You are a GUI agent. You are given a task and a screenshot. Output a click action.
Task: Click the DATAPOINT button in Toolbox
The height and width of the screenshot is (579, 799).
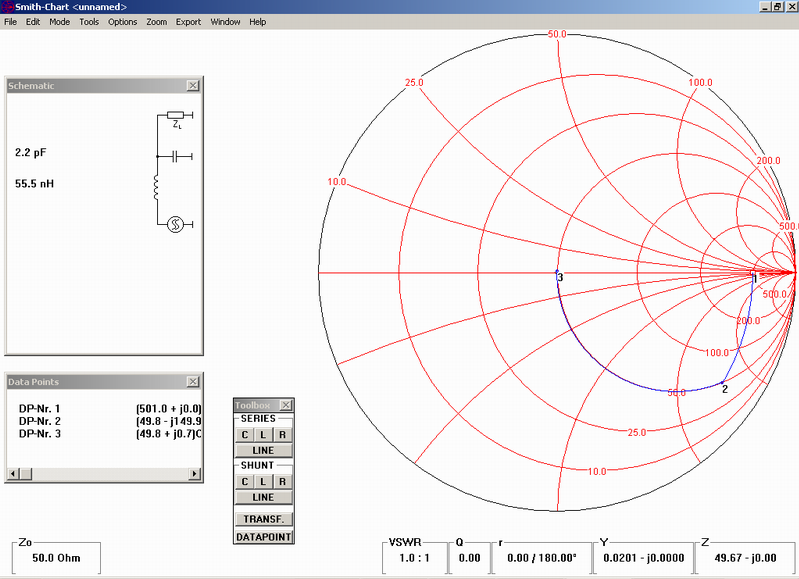coord(263,537)
